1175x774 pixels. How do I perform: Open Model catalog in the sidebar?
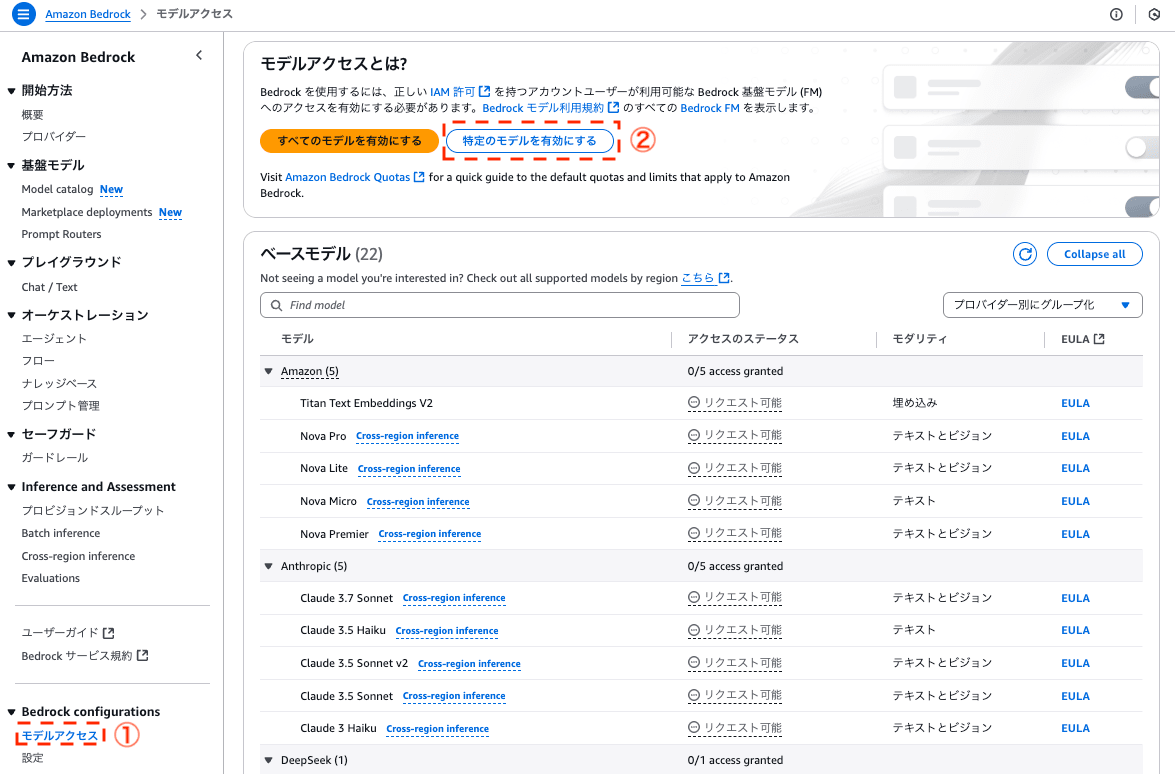point(57,189)
